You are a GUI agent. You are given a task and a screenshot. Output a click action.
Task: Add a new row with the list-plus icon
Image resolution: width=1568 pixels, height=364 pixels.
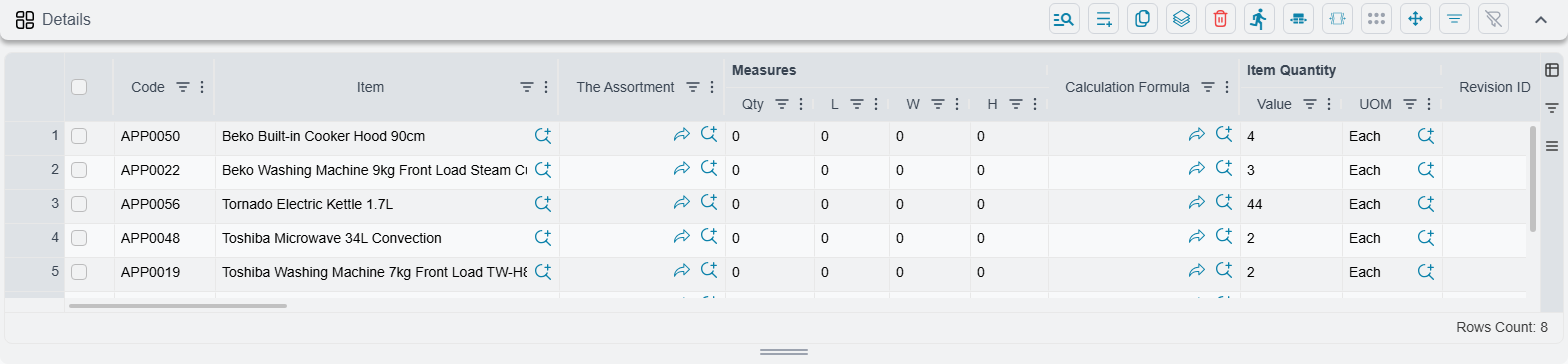(1103, 18)
